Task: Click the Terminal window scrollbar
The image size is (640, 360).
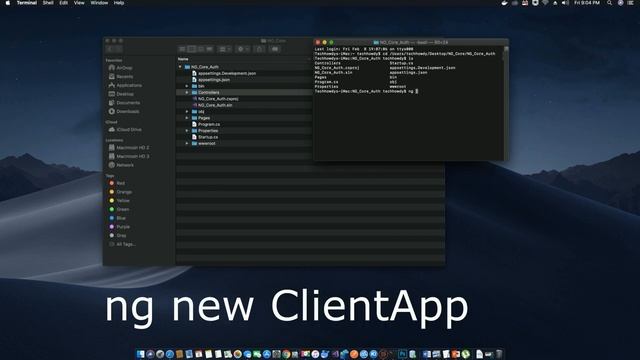Action: point(506,102)
